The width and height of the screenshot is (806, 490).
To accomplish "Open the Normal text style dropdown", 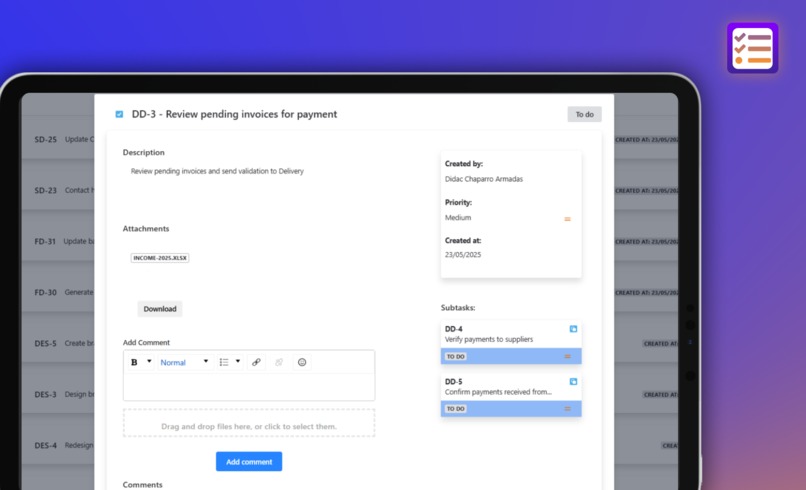I will click(184, 362).
